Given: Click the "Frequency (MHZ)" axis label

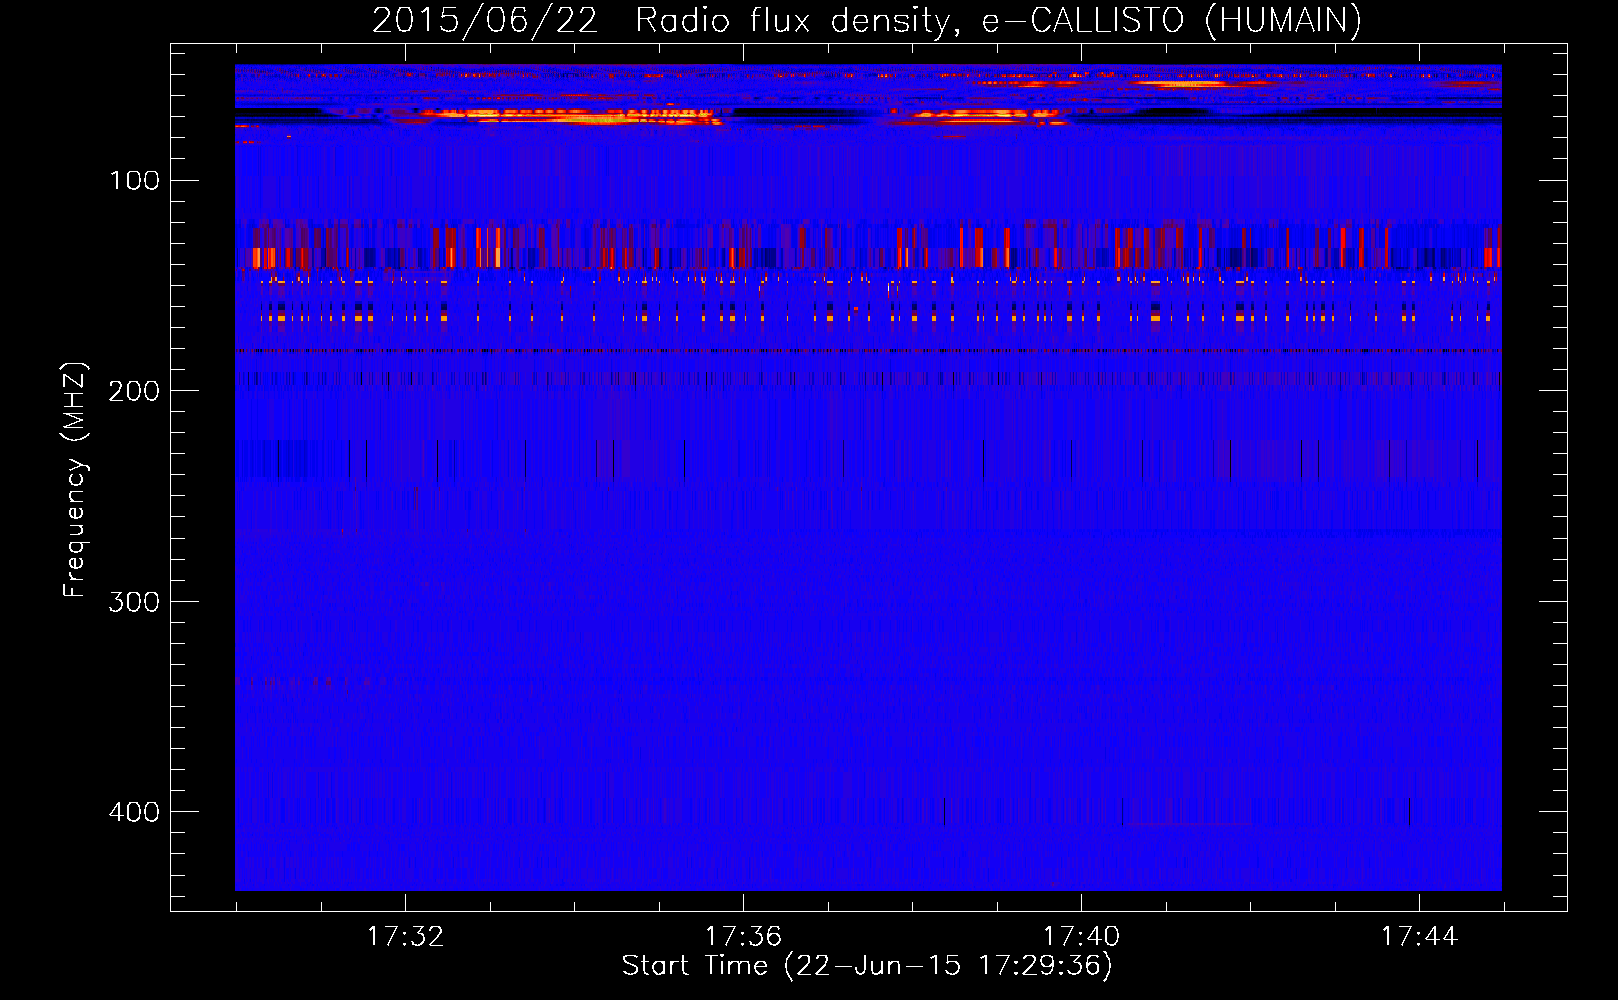Looking at the screenshot, I should click(x=75, y=480).
